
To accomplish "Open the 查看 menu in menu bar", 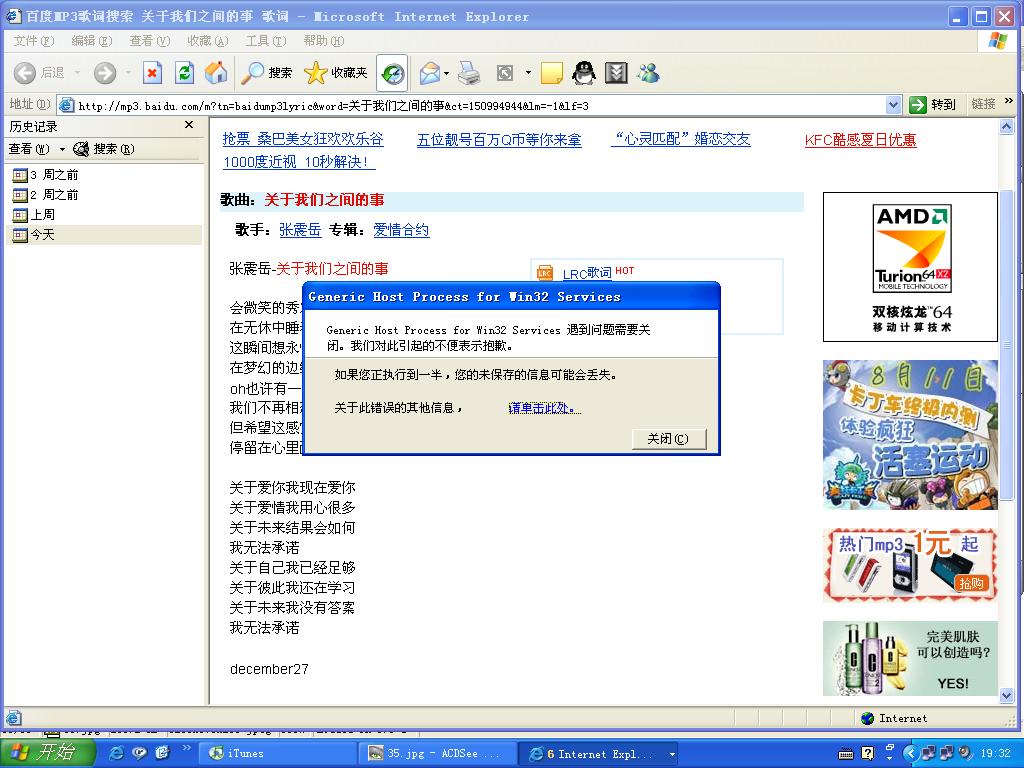I will (x=150, y=40).
